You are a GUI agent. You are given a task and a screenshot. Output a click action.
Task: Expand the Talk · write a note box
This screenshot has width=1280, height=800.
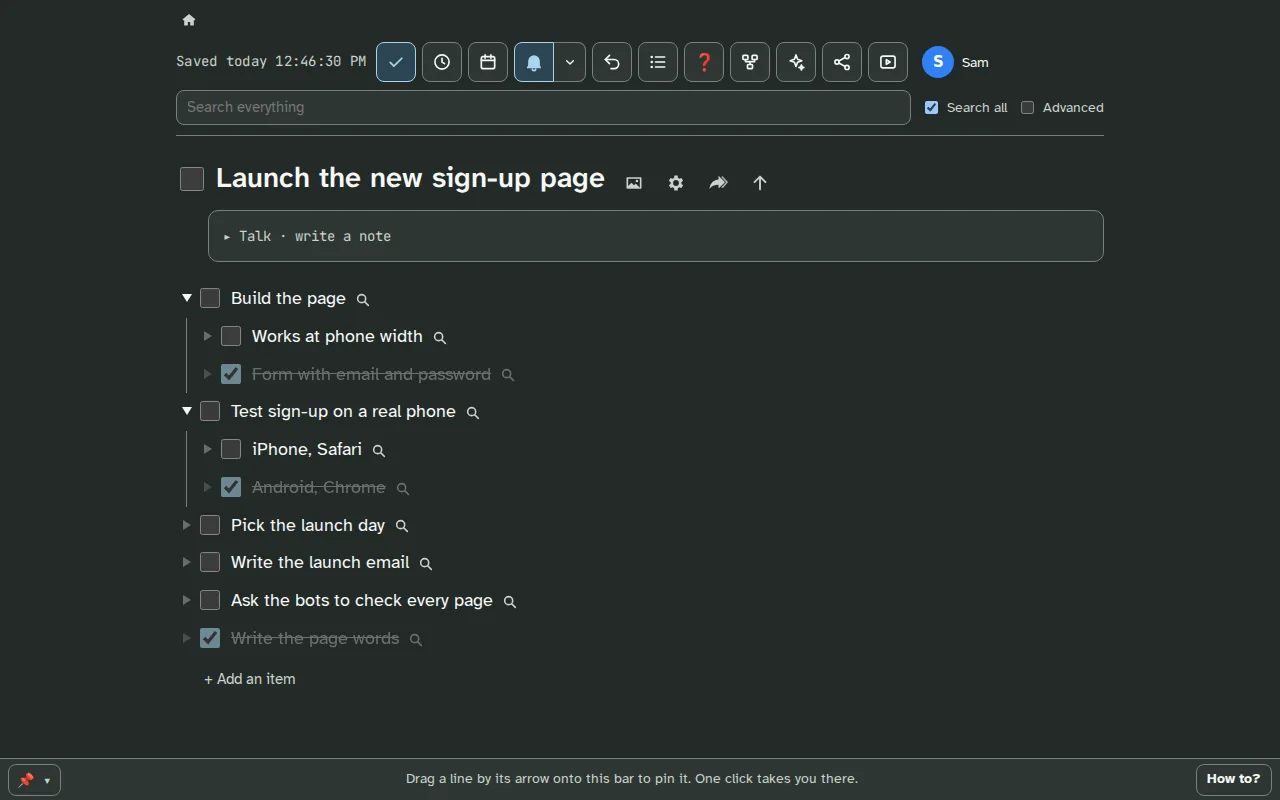[656, 236]
